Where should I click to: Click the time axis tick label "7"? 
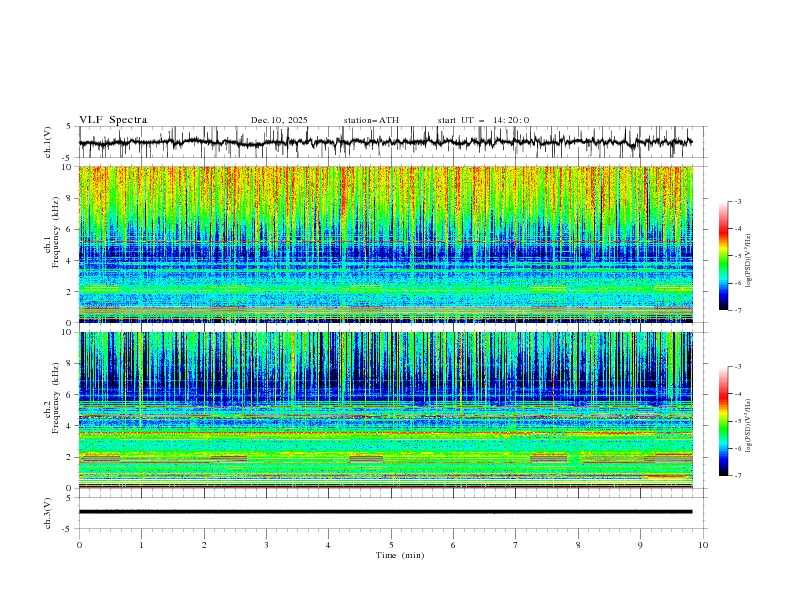(x=515, y=545)
